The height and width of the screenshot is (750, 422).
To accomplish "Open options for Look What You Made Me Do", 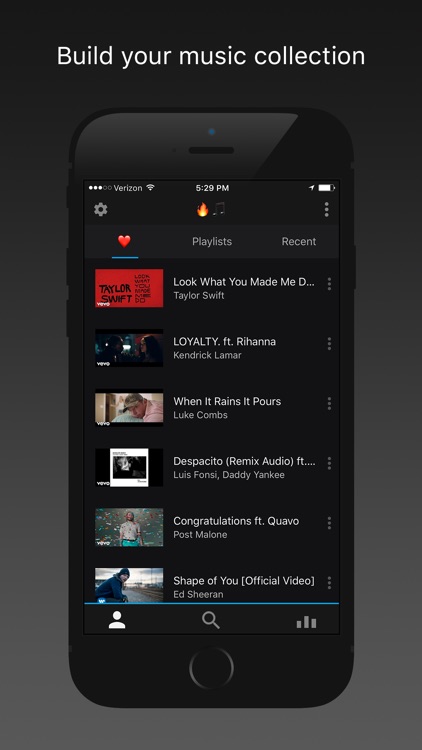I will tap(329, 284).
